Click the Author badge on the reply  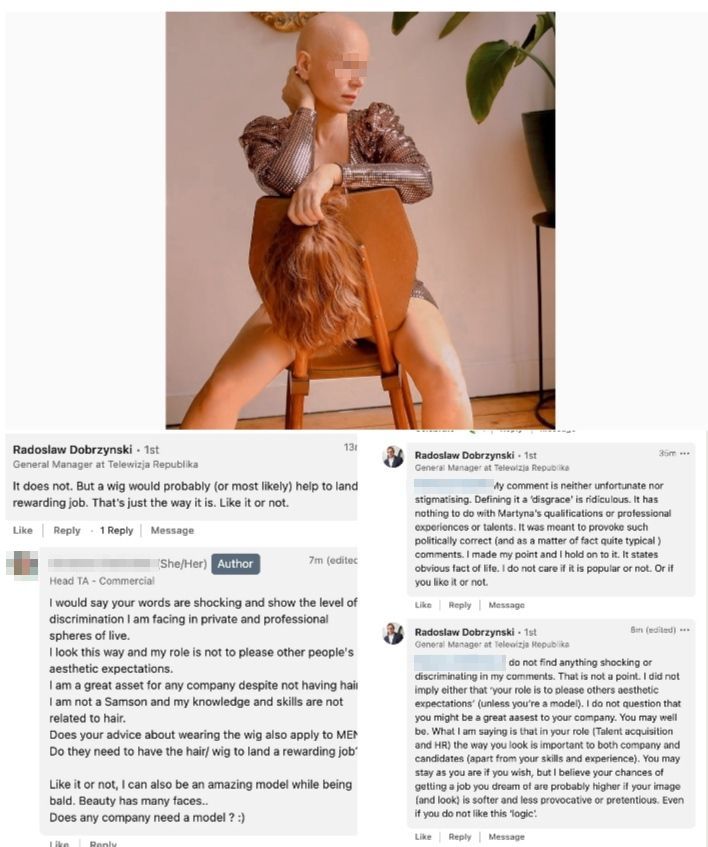235,564
